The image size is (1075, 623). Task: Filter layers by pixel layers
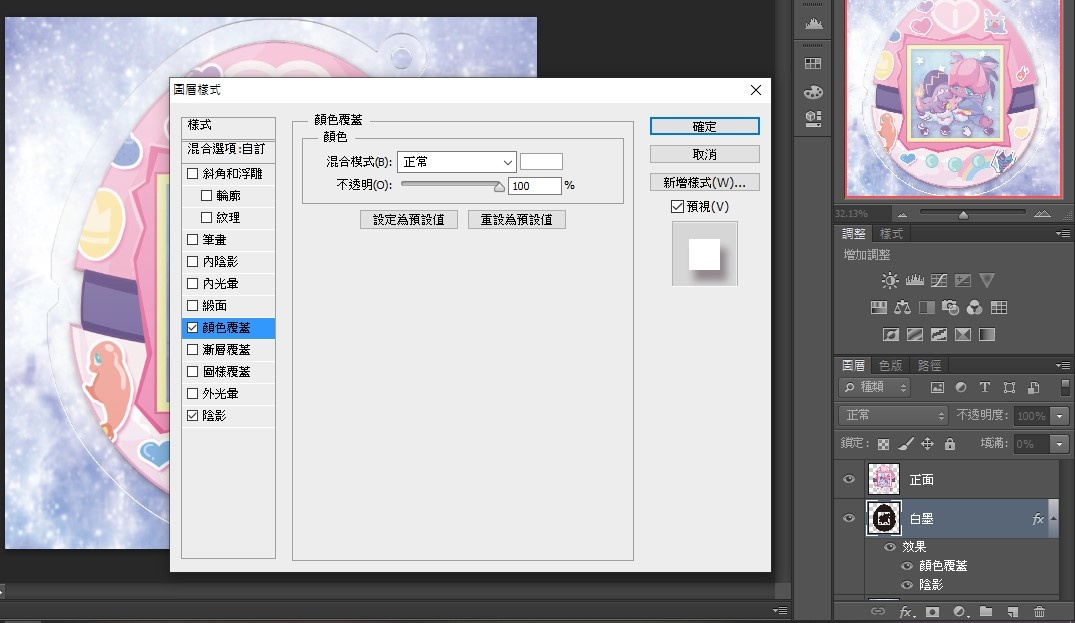click(x=937, y=387)
